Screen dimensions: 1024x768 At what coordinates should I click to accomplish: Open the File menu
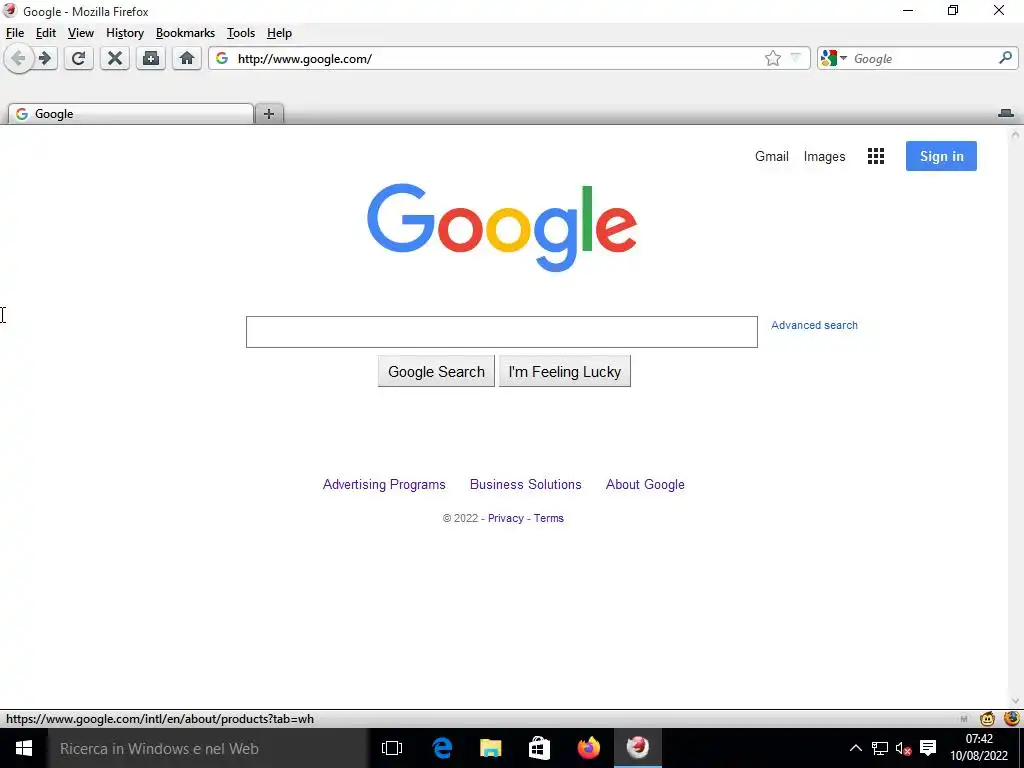(14, 33)
